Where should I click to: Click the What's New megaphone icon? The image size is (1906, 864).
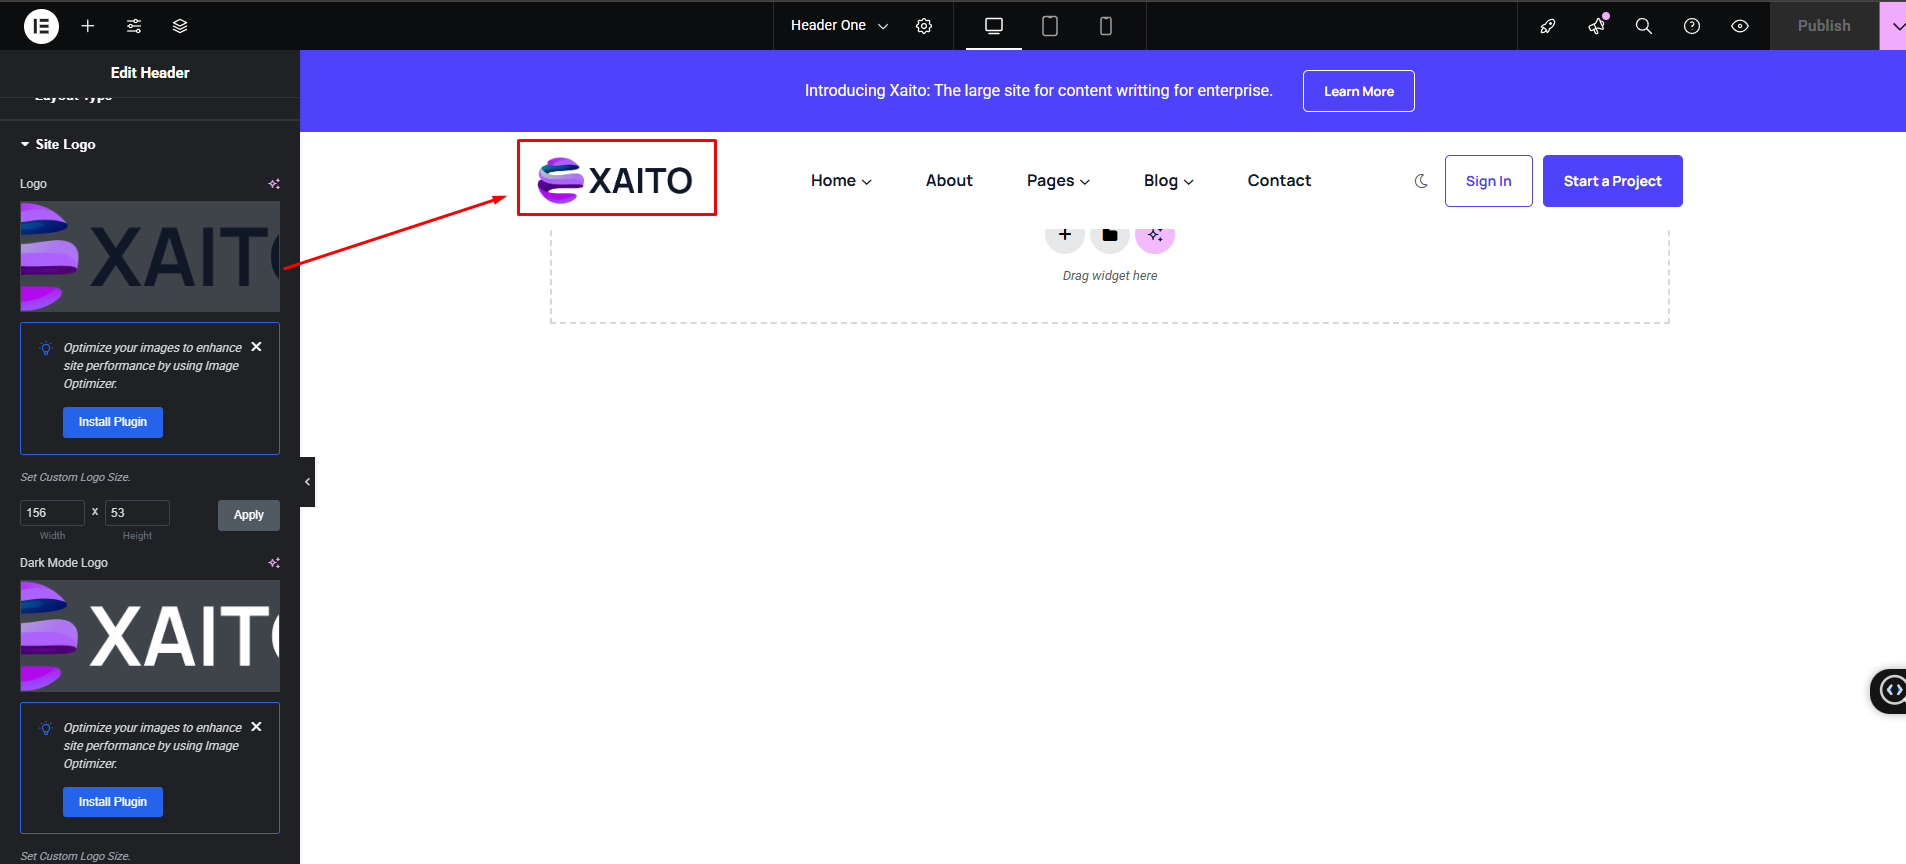[1596, 26]
